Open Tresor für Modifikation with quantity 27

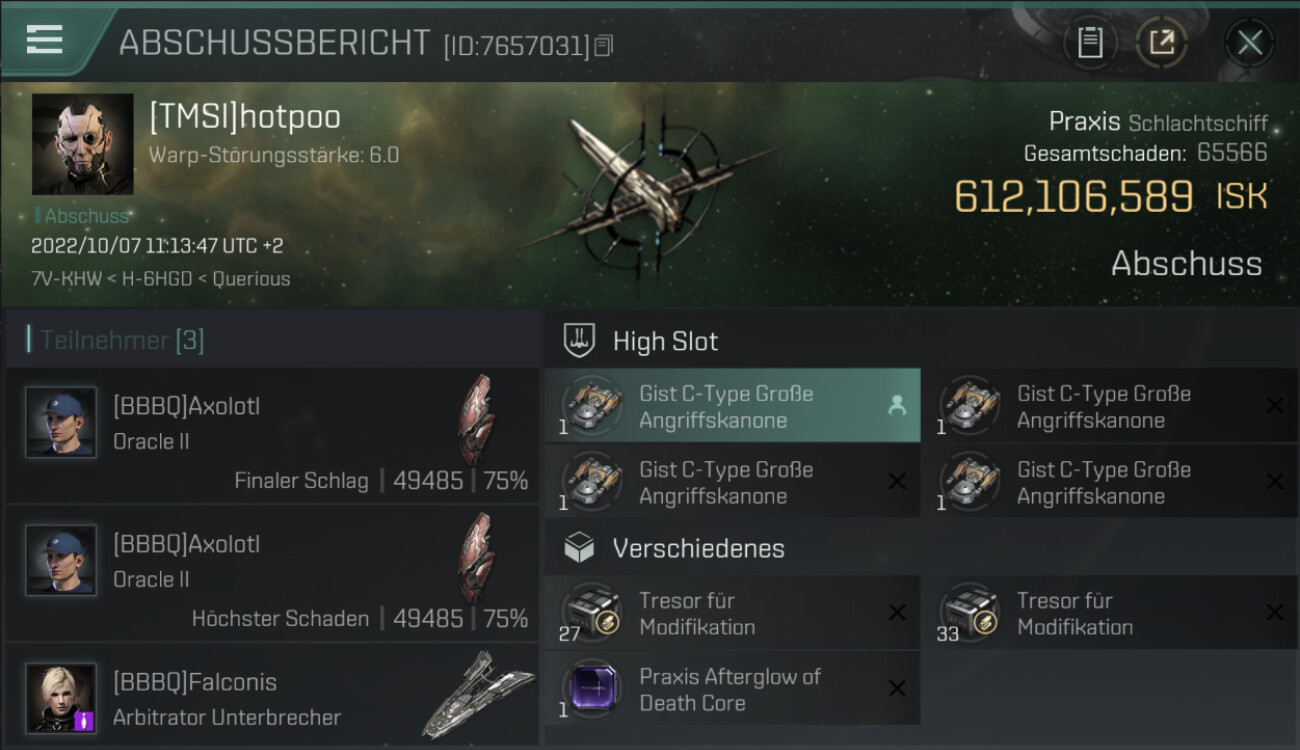(x=732, y=613)
